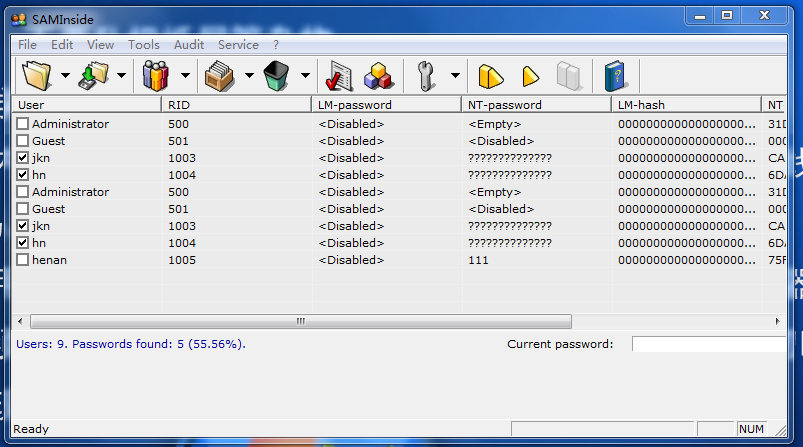Image resolution: width=803 pixels, height=447 pixels.
Task: Expand the arrow beside the users group icon
Action: (x=185, y=76)
